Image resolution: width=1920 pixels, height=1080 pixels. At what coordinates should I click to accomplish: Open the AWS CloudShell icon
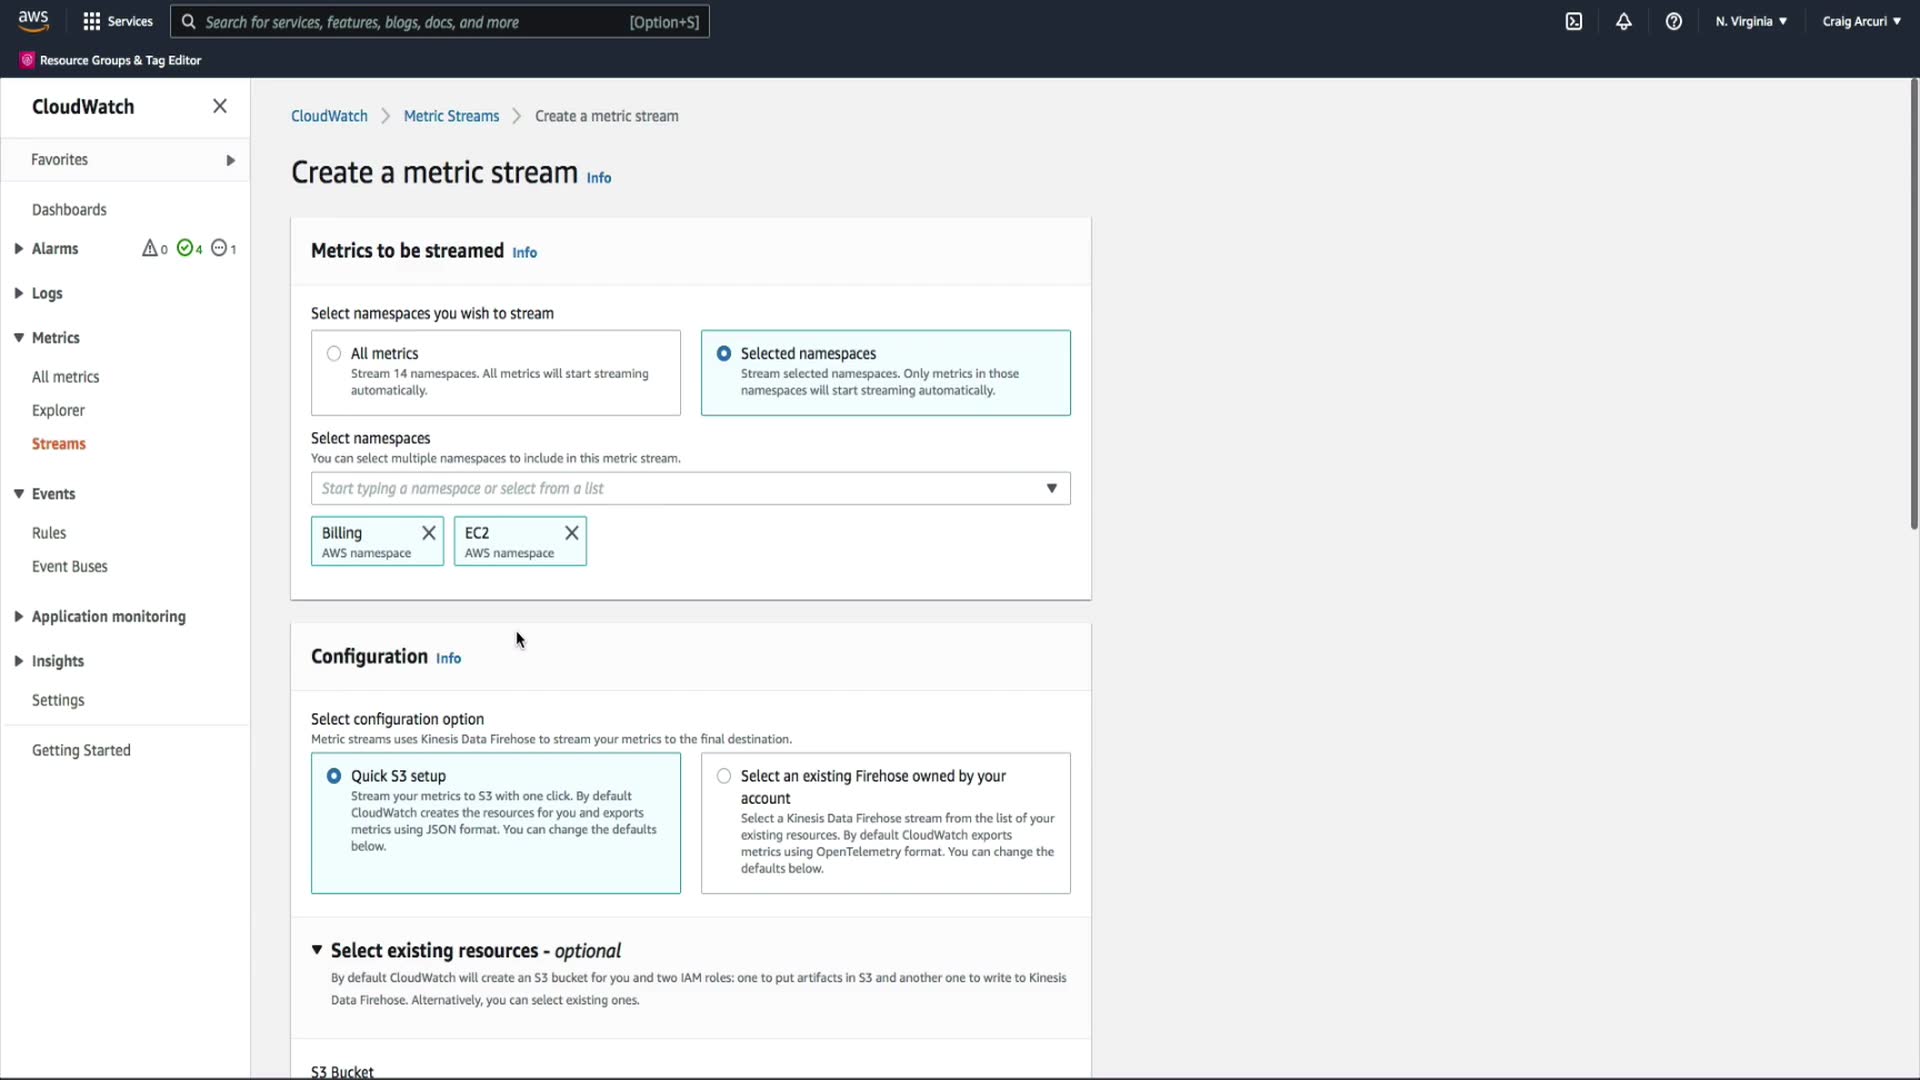click(x=1574, y=21)
